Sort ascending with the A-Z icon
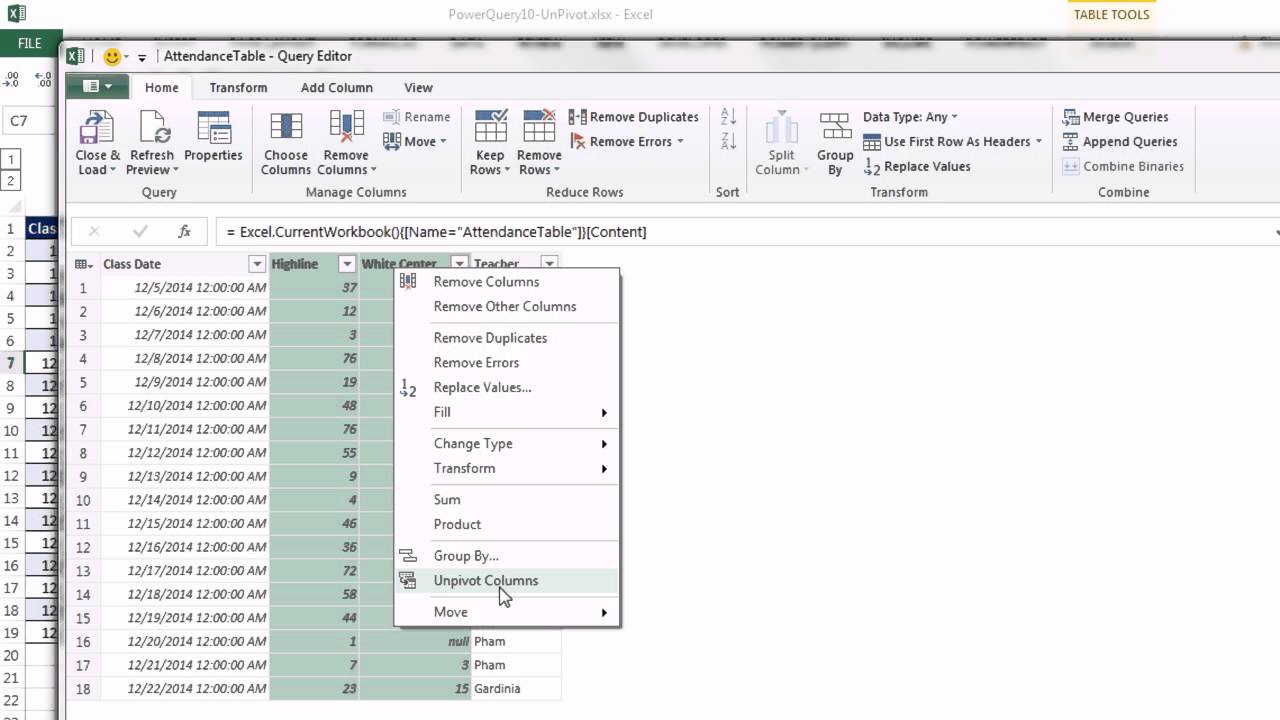1280x720 pixels. point(728,116)
